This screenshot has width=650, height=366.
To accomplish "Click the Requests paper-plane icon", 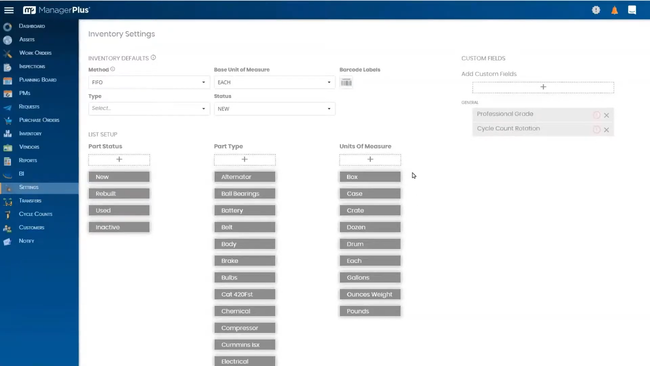I will click(7, 107).
